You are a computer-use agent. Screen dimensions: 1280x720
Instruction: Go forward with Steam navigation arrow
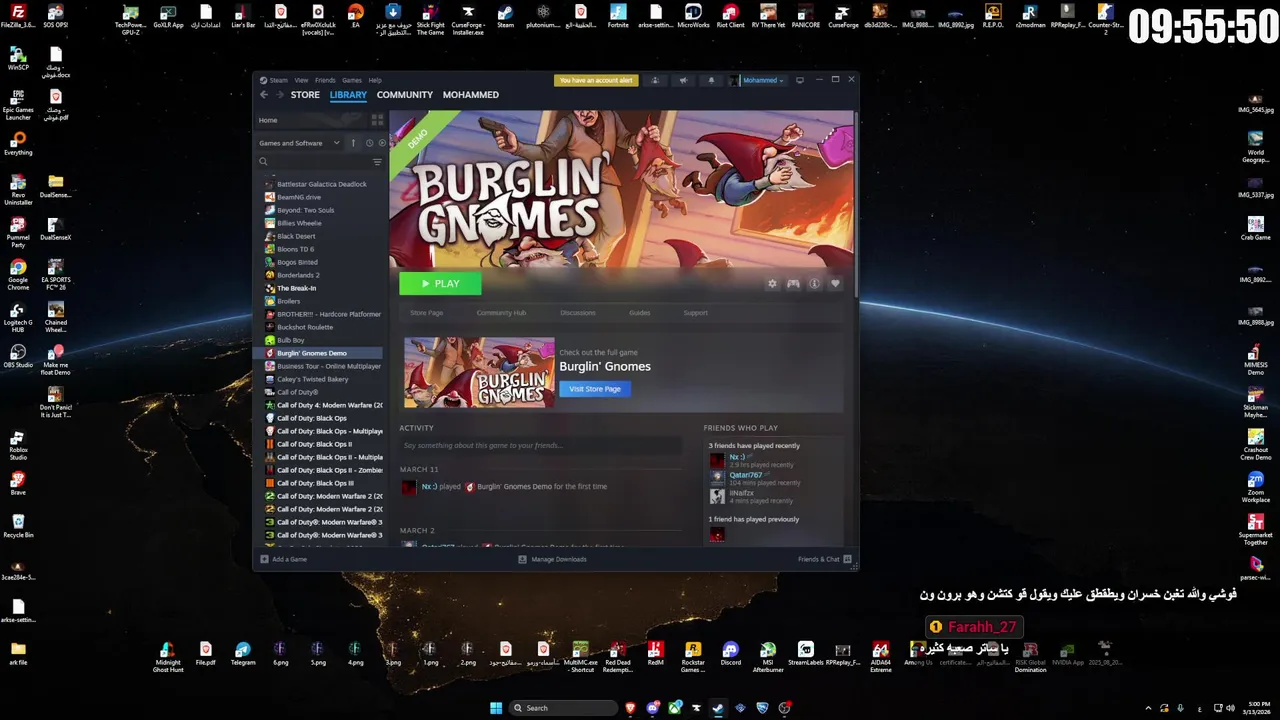tap(278, 95)
